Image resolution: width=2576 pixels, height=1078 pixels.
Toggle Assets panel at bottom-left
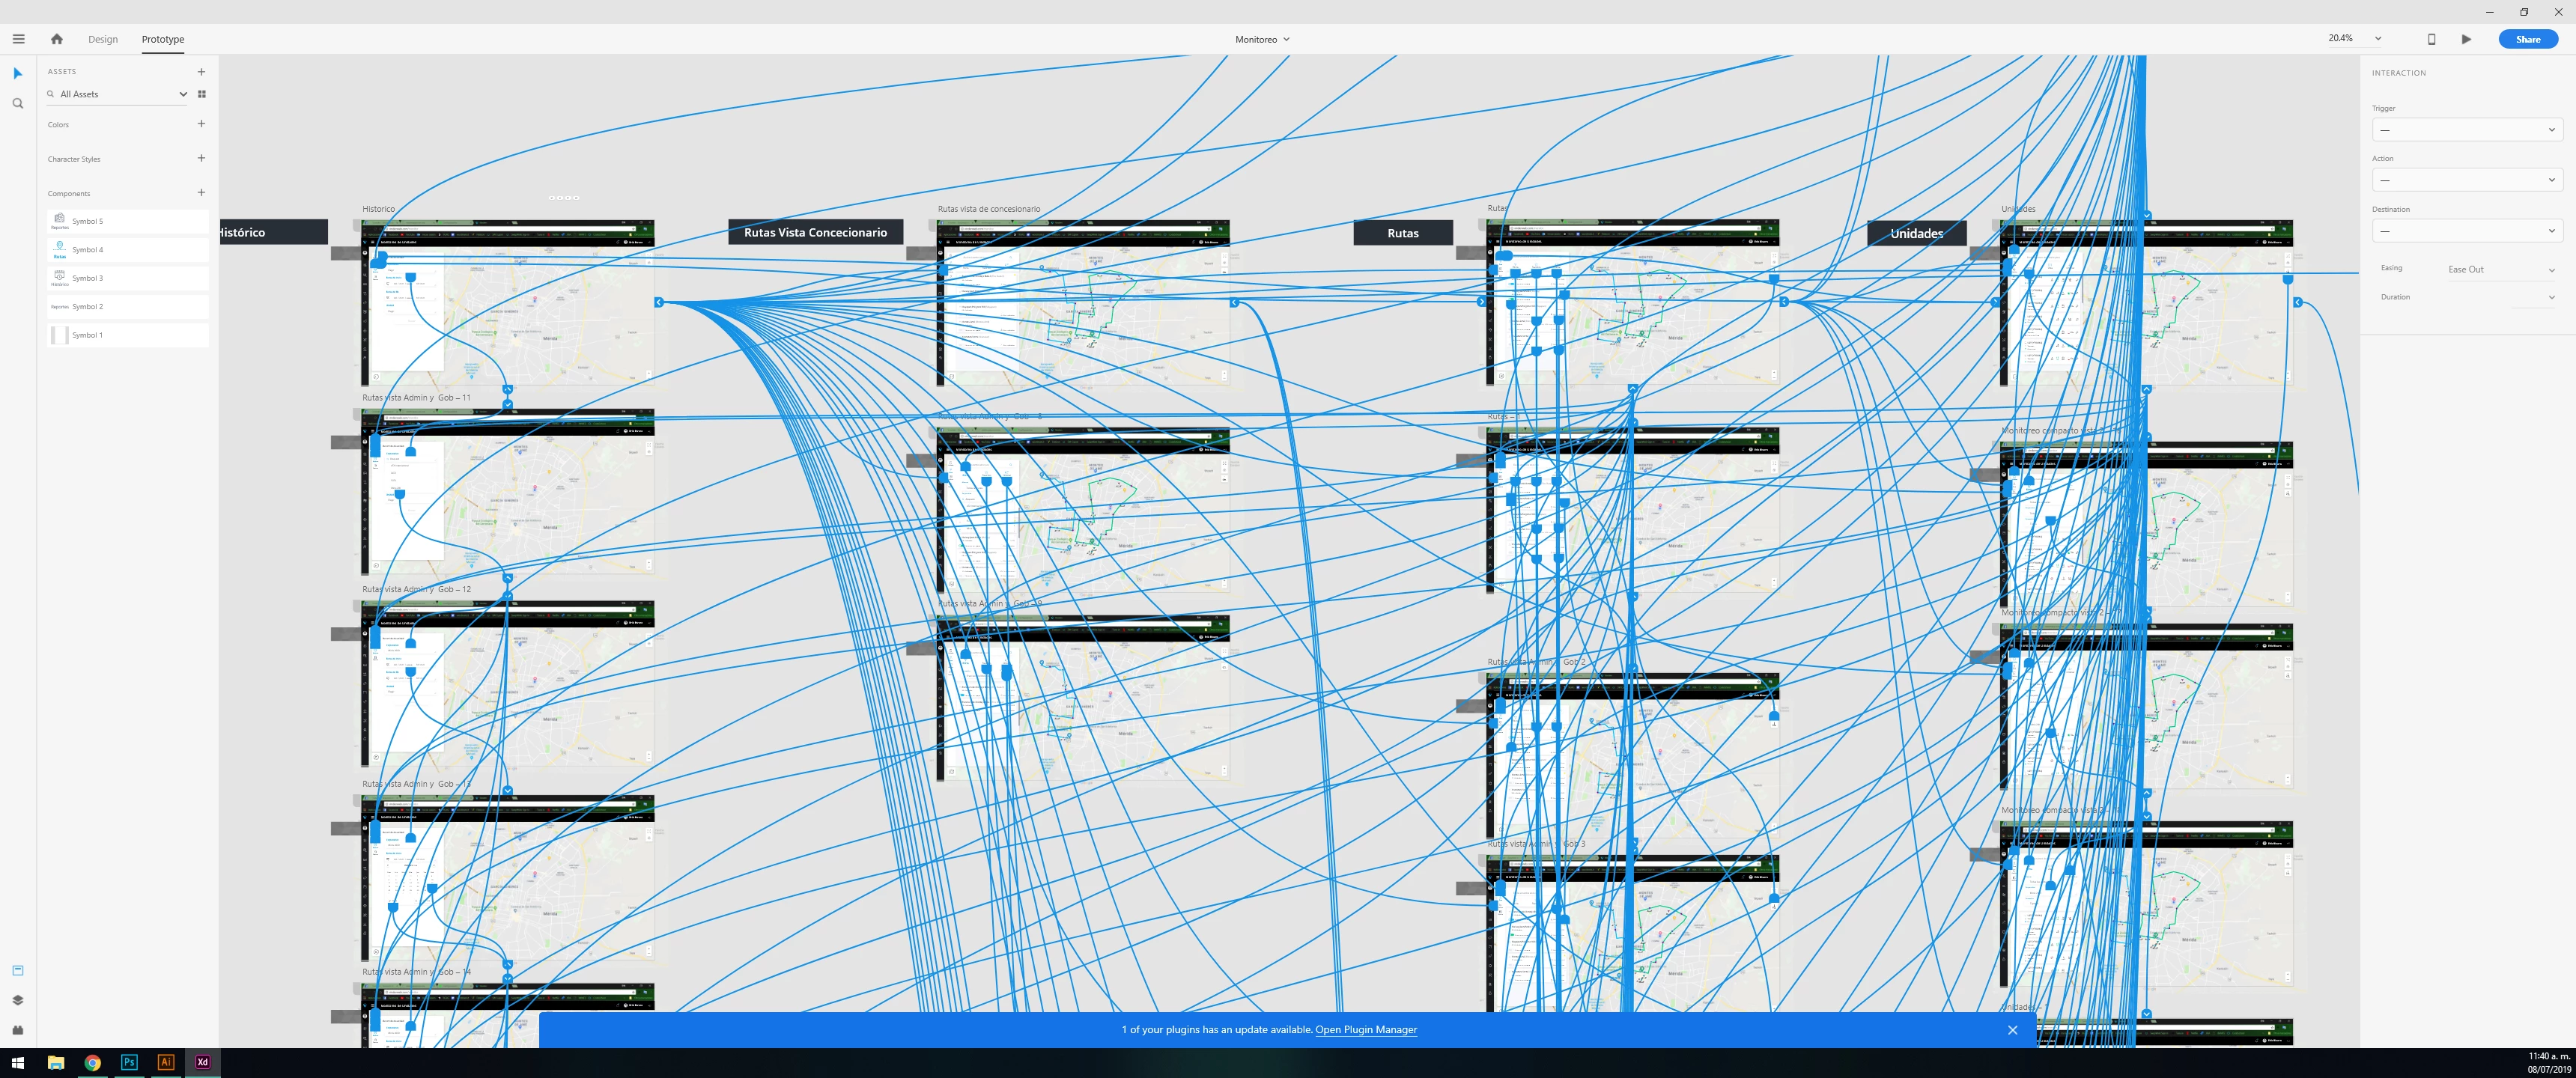click(x=17, y=970)
